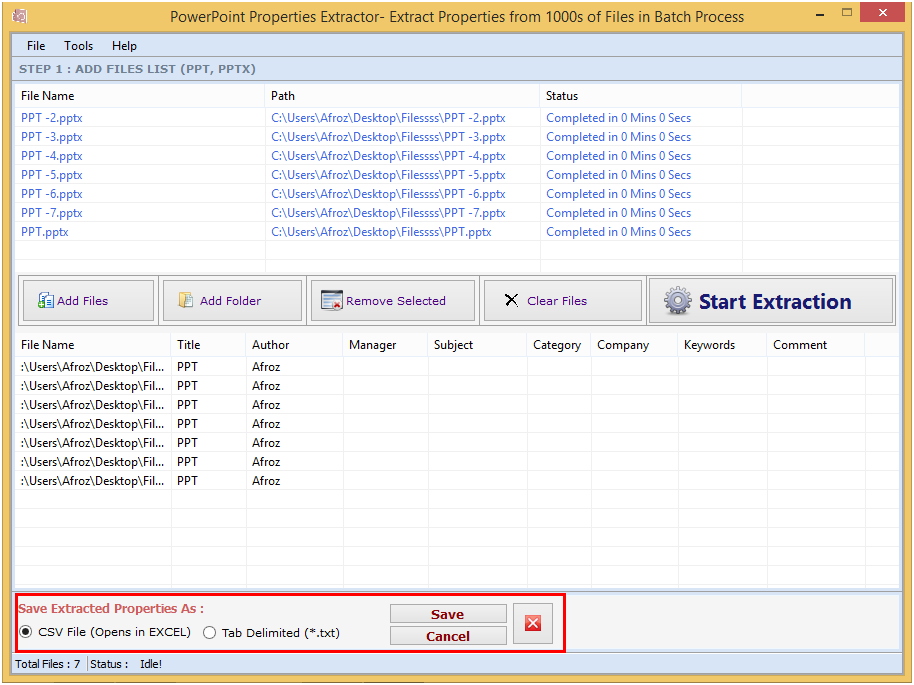Viewport: 914px width, 685px height.
Task: Click the Manager column header
Action: [x=385, y=345]
